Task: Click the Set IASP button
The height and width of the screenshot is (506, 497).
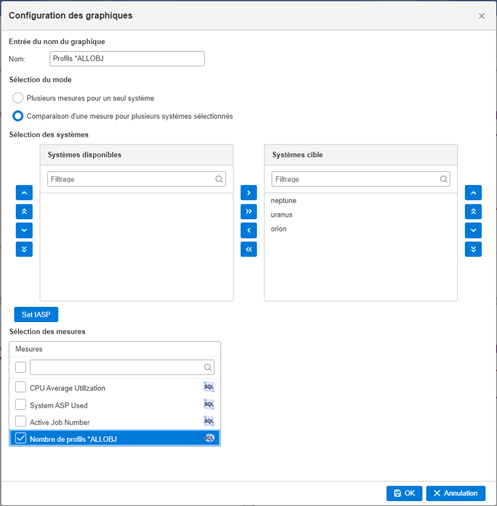Action: click(x=36, y=314)
